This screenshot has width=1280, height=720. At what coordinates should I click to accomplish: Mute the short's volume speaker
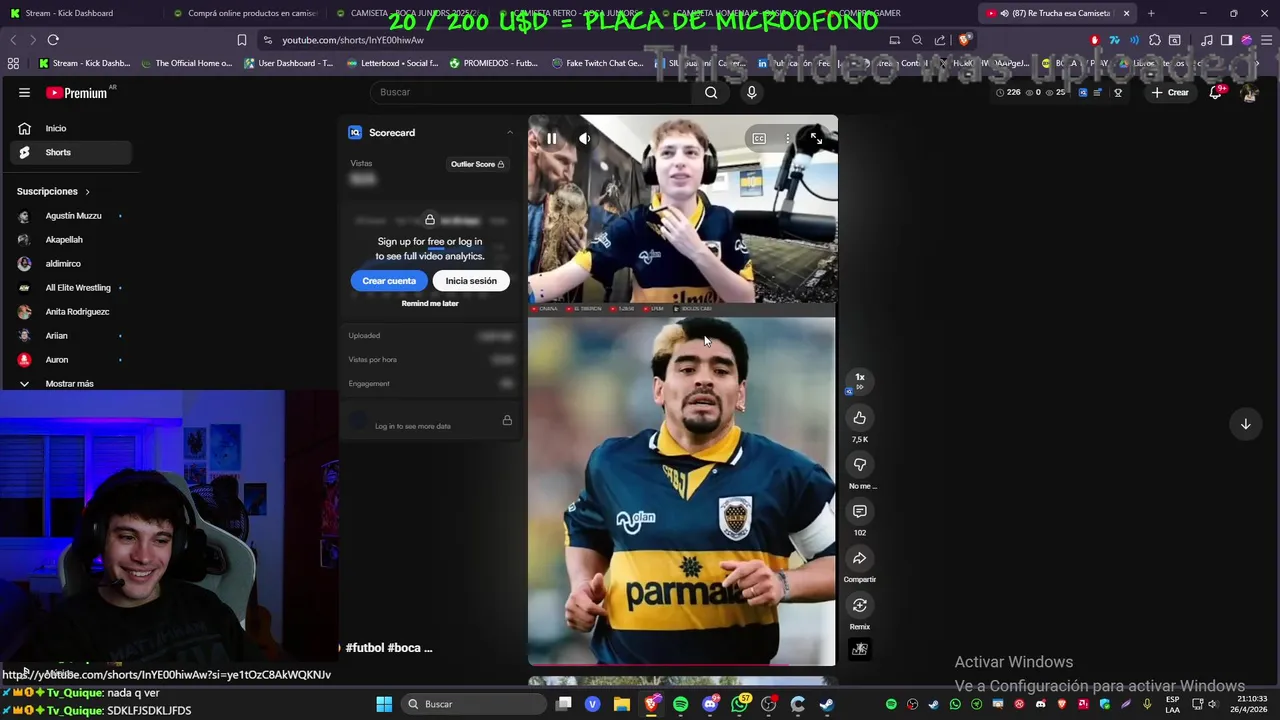585,138
